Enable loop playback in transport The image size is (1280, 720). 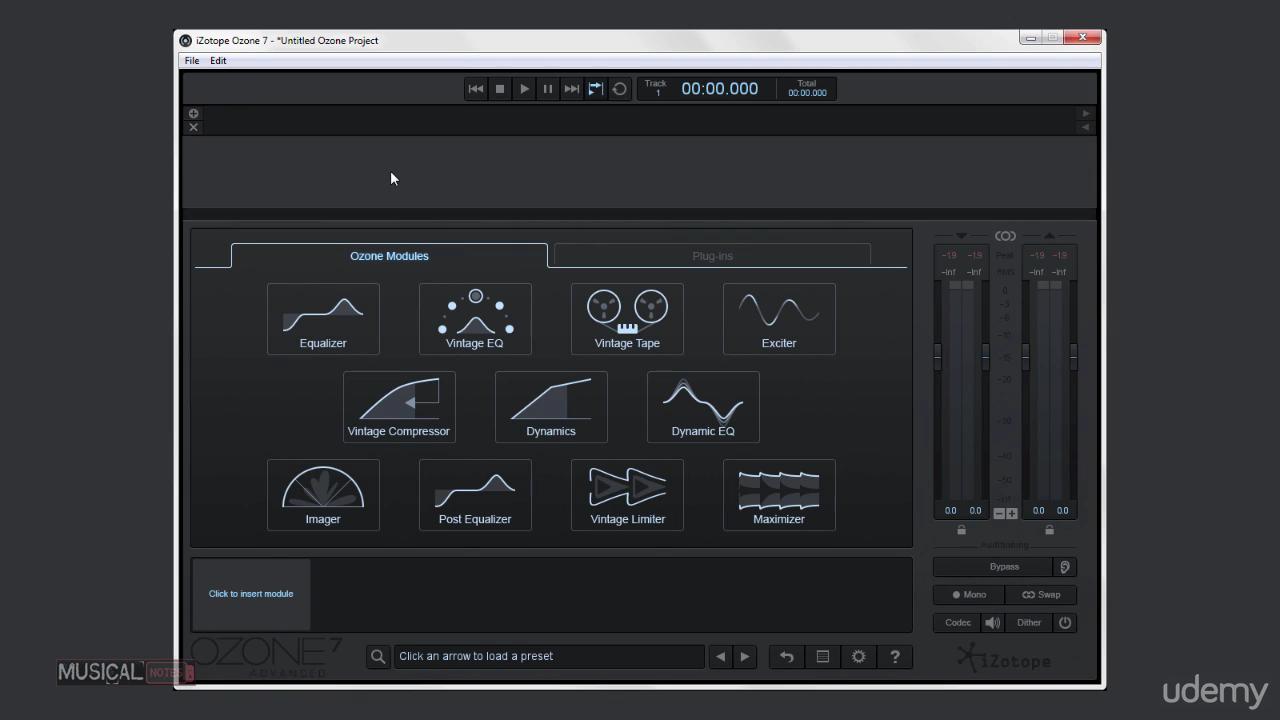pos(619,89)
